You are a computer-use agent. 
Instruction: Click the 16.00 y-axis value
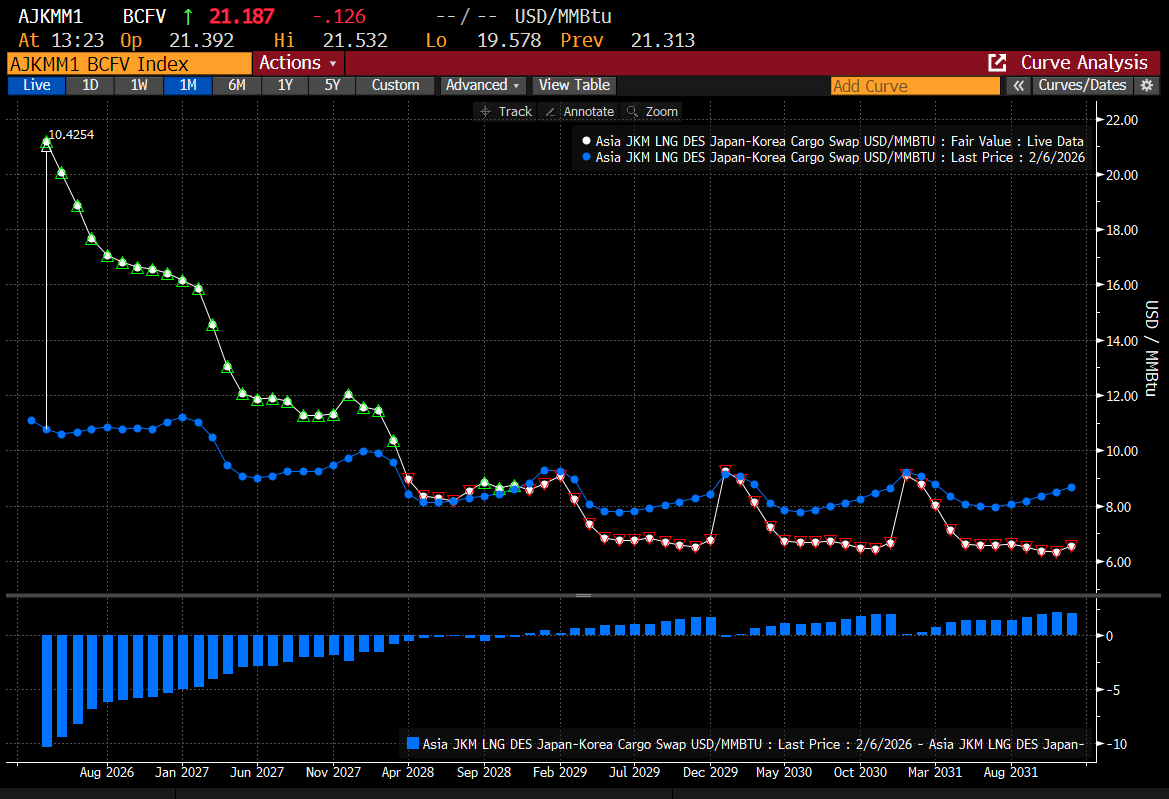(1122, 285)
